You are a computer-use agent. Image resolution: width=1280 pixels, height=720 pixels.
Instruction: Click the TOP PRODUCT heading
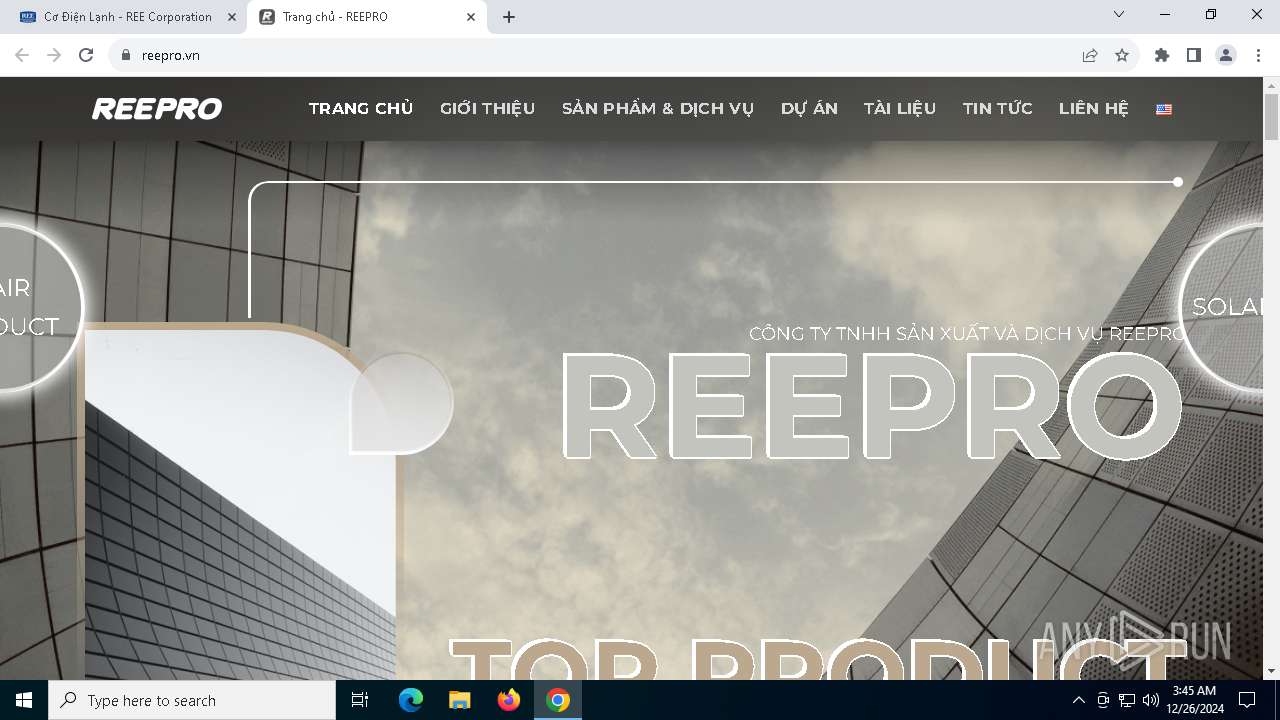(x=817, y=658)
